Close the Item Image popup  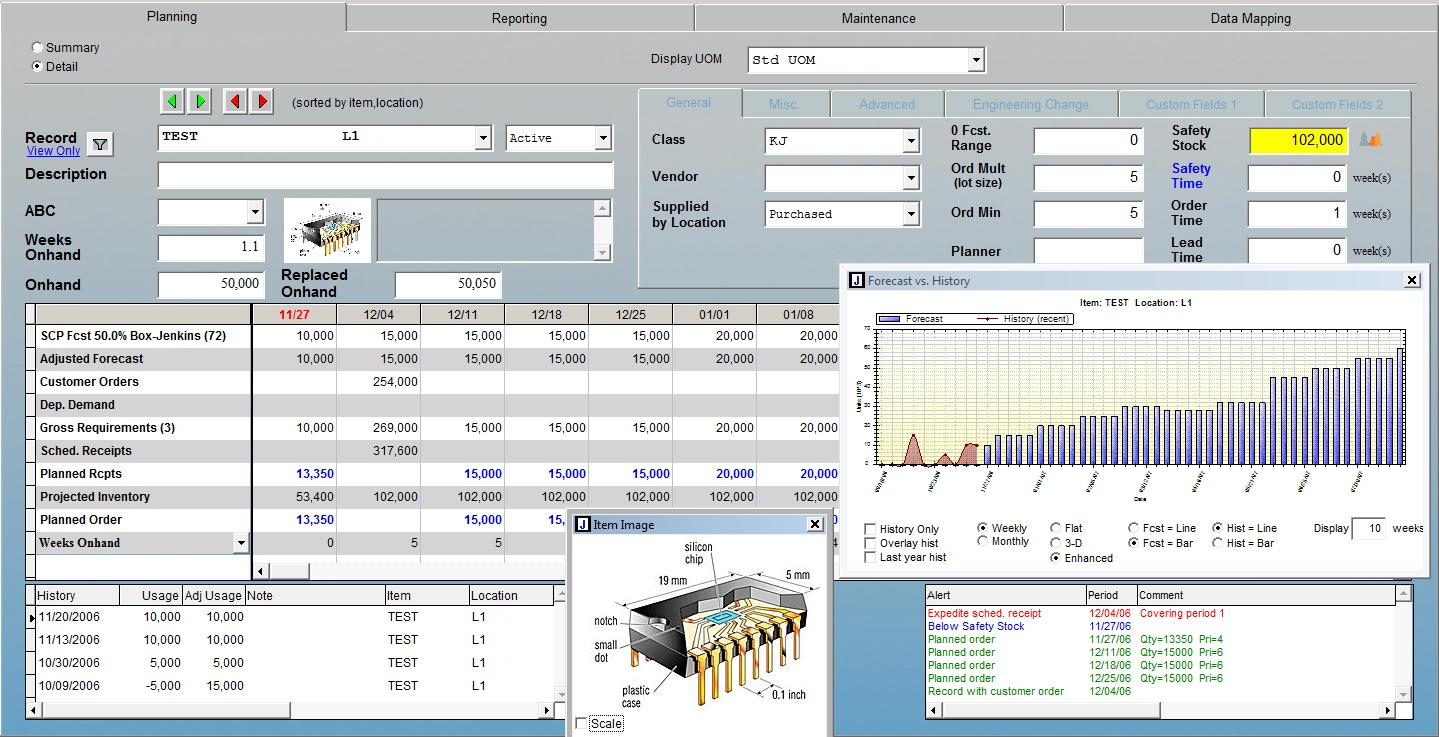click(x=815, y=525)
